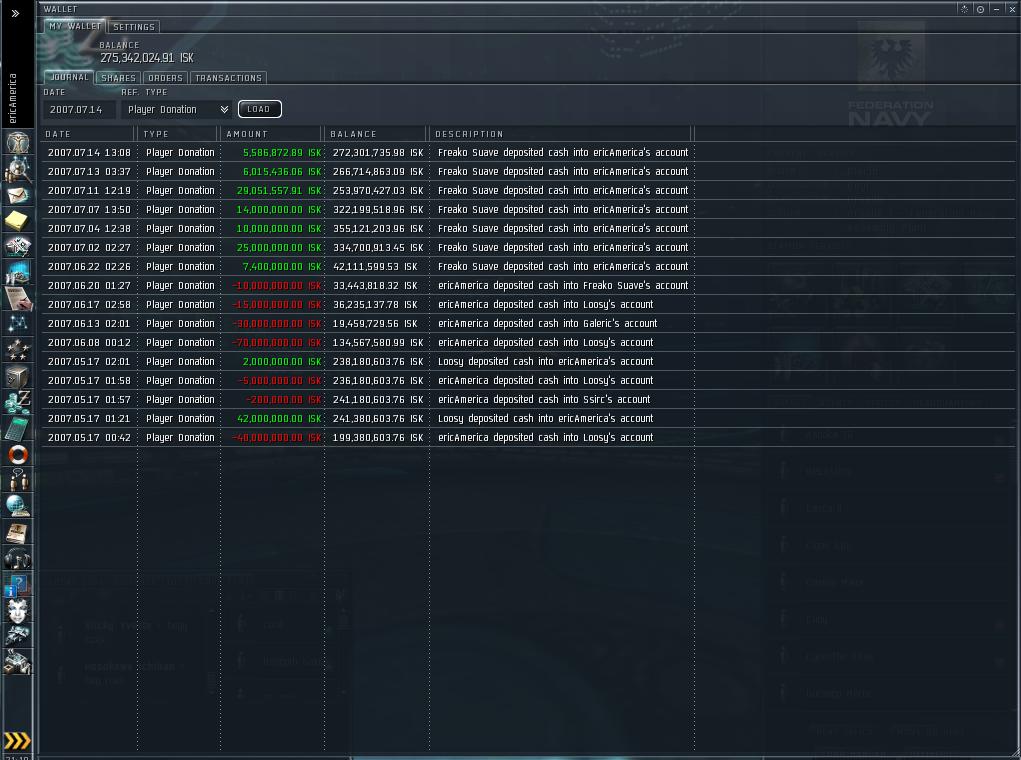Click wallet window starburst icon

tap(964, 9)
